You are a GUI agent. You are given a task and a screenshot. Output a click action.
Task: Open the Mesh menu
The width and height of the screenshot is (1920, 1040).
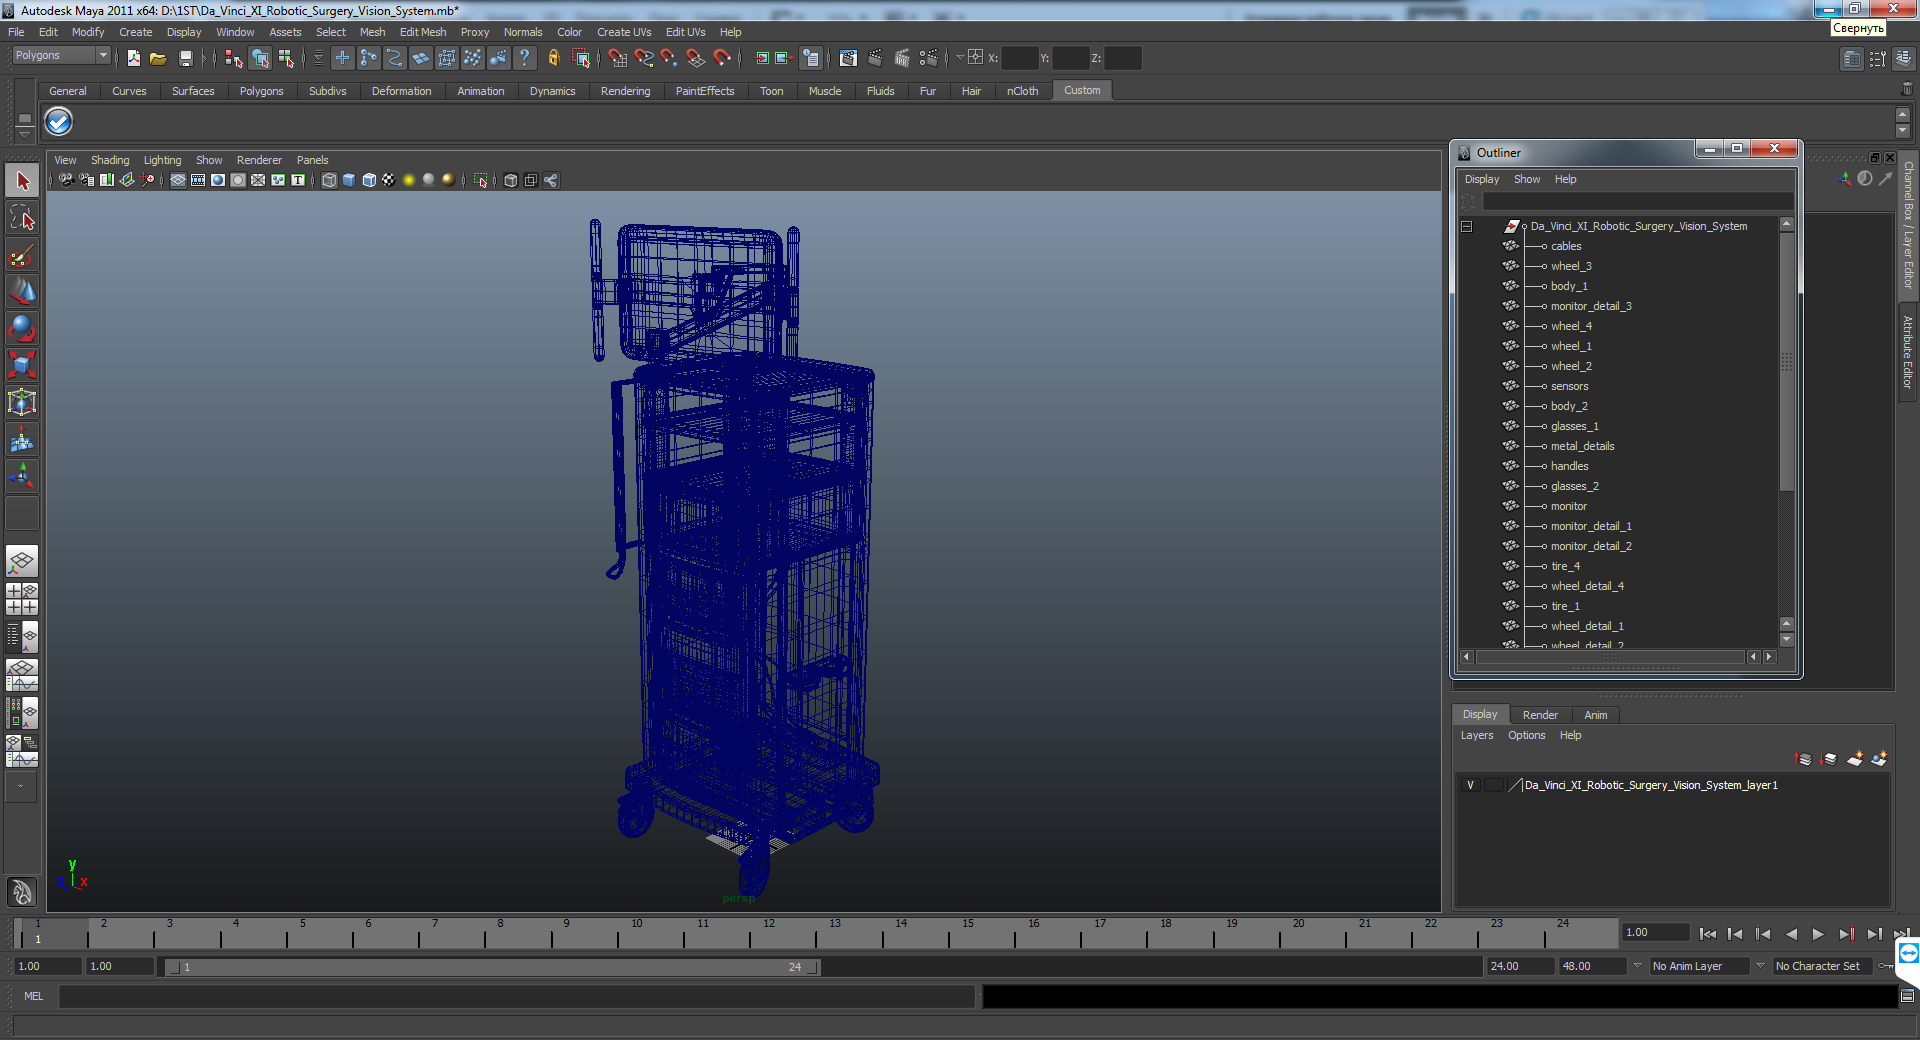tap(372, 32)
